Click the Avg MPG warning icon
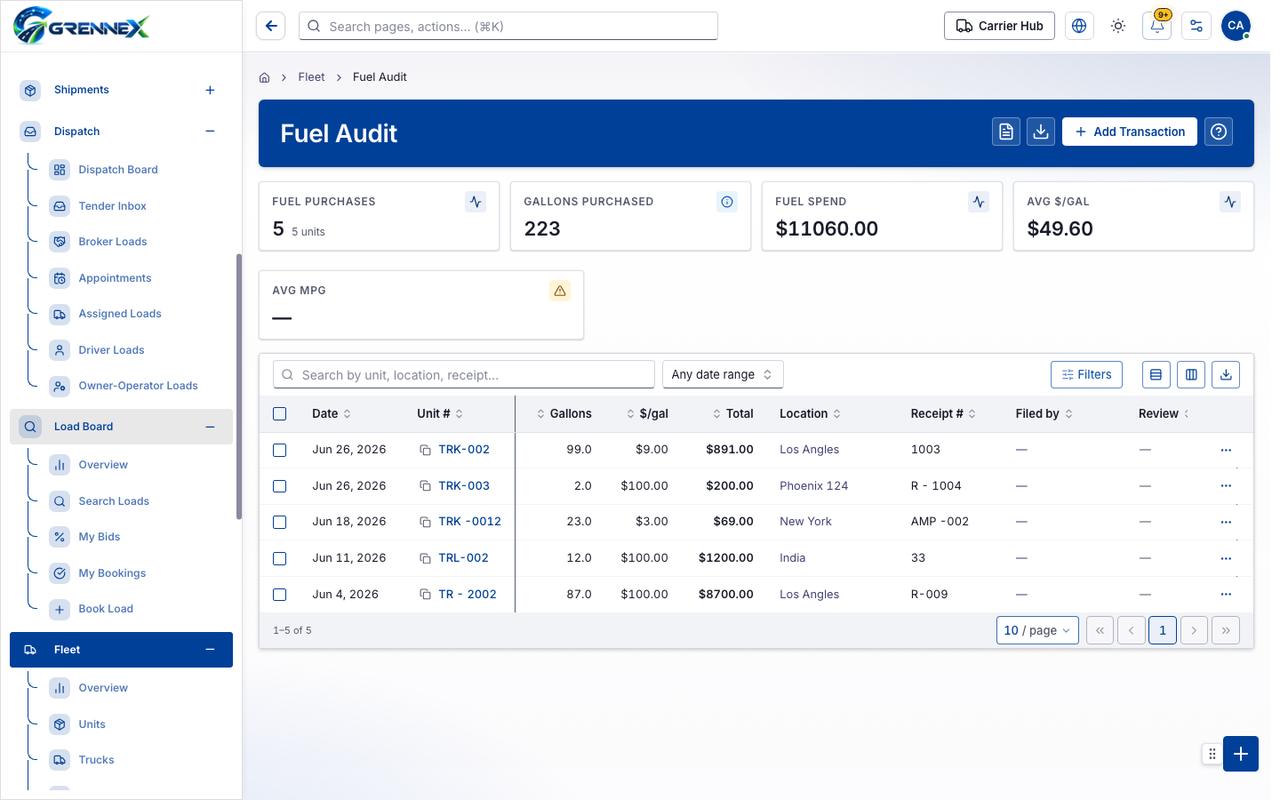 coord(560,291)
